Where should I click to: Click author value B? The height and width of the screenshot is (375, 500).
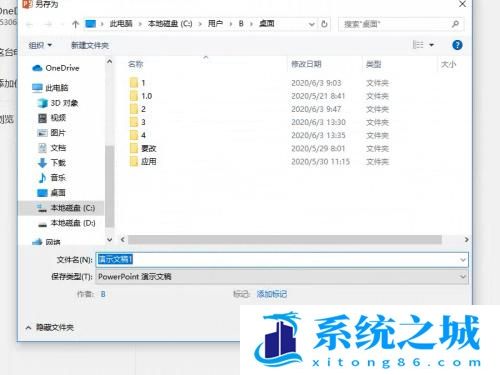coord(103,294)
